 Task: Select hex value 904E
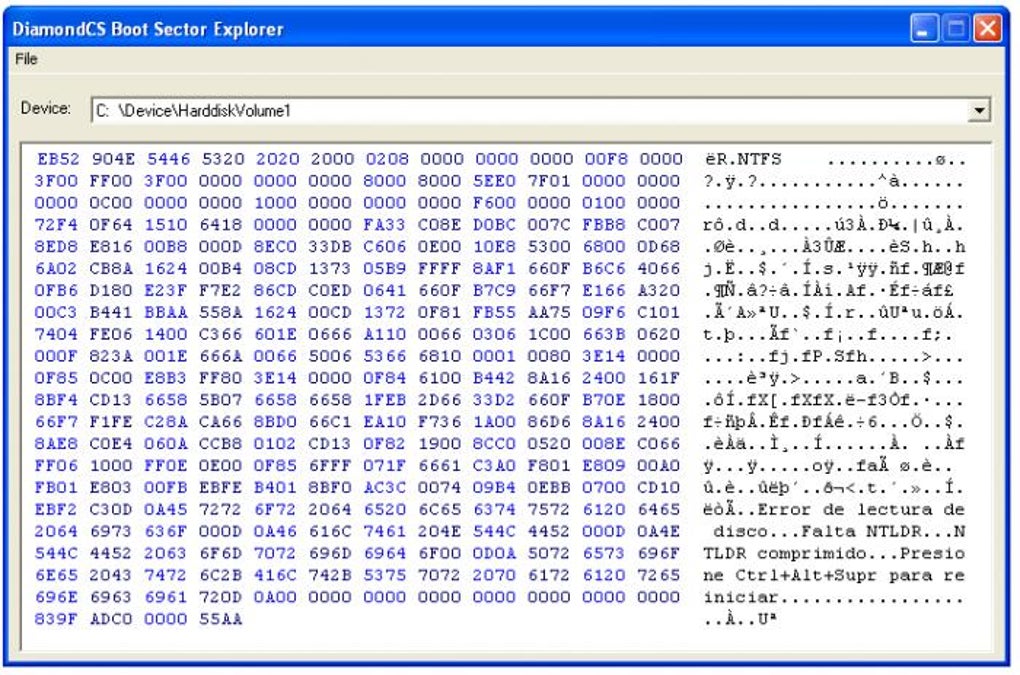[113, 159]
